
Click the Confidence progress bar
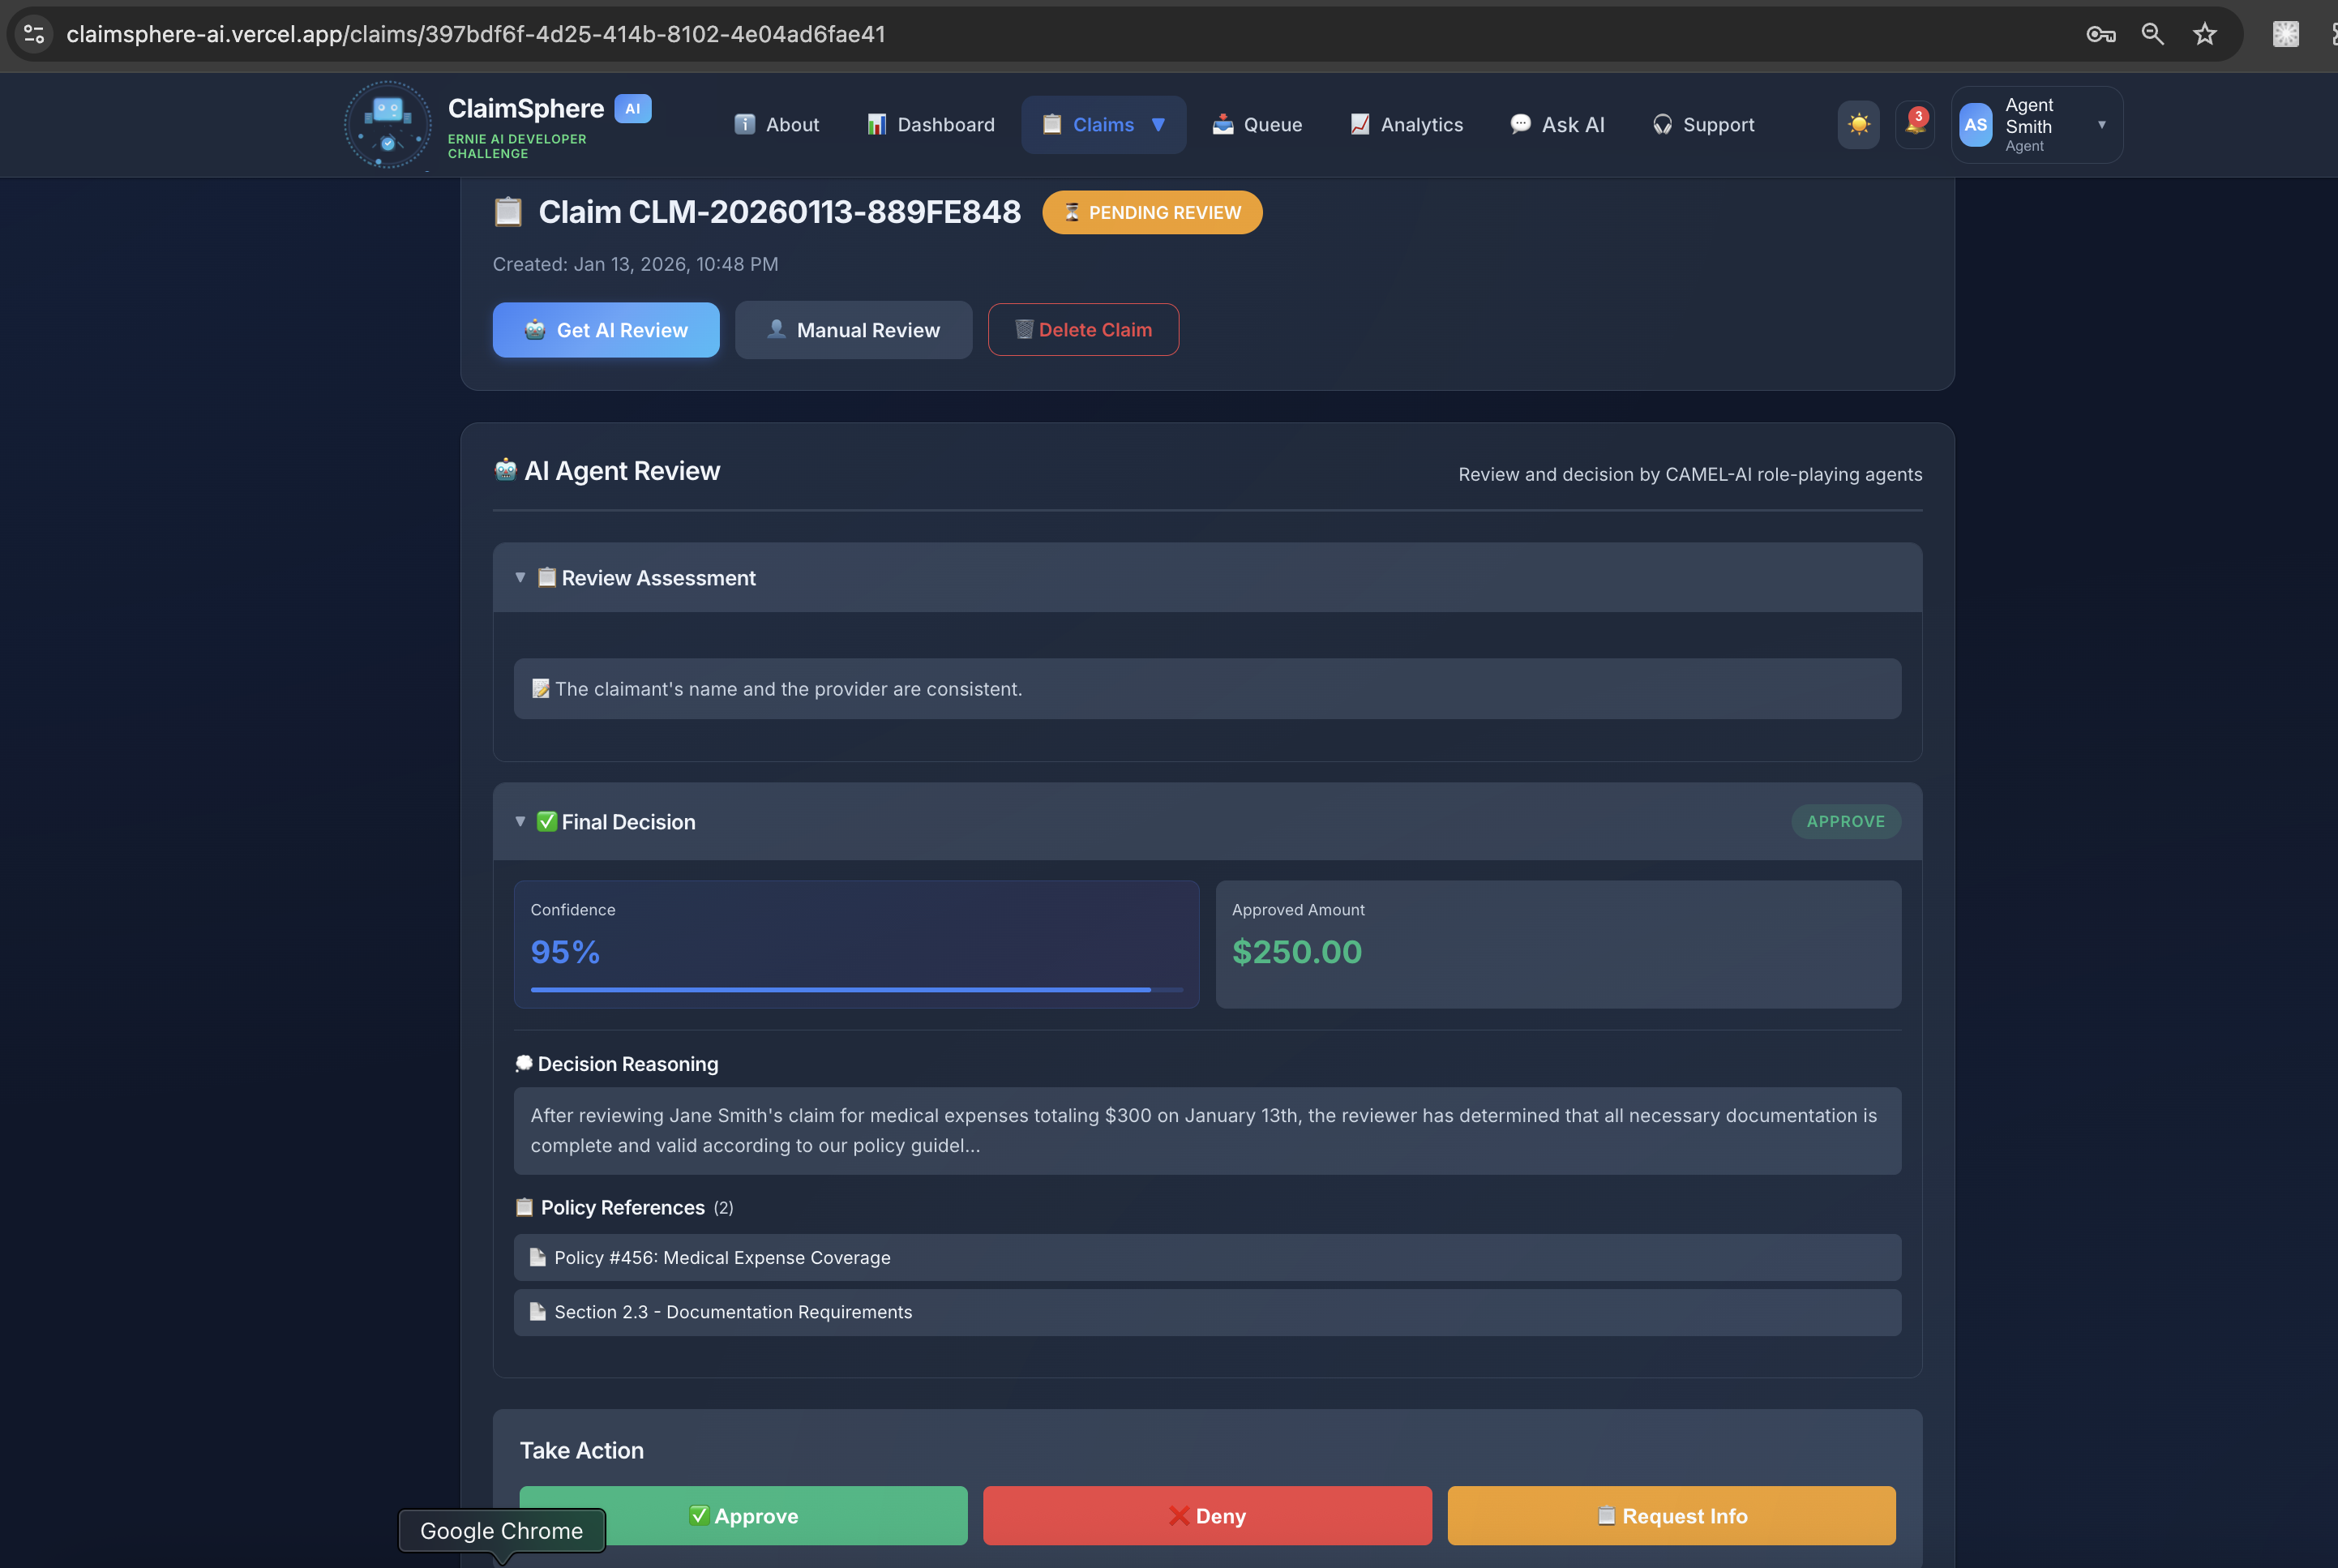pos(856,990)
